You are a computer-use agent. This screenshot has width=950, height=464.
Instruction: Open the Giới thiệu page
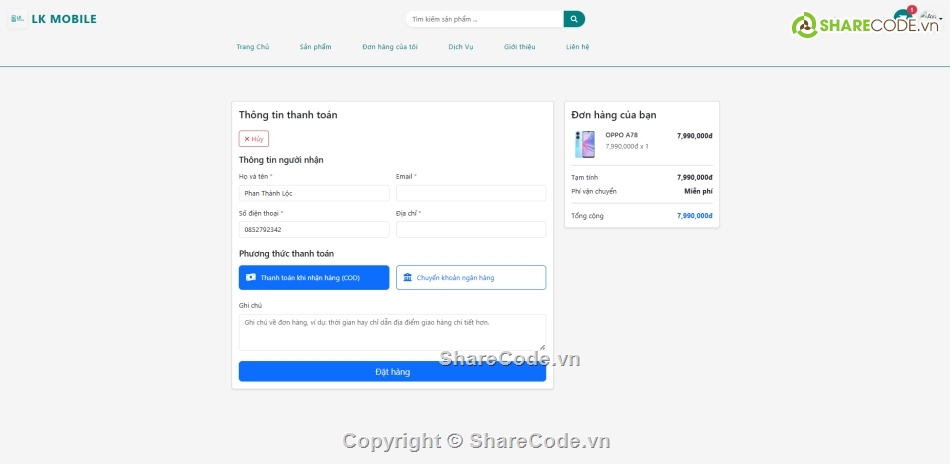click(519, 47)
